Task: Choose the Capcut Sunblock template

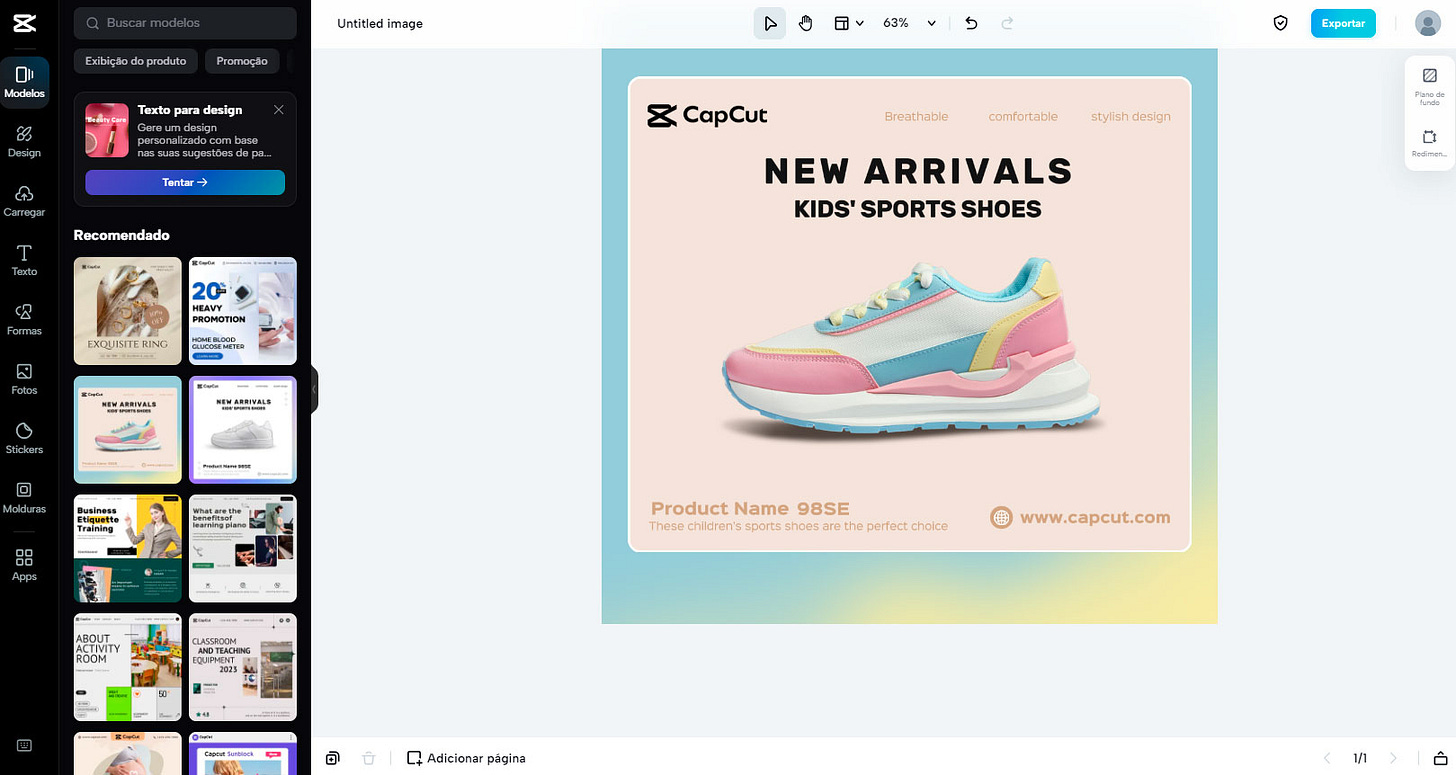Action: [243, 753]
